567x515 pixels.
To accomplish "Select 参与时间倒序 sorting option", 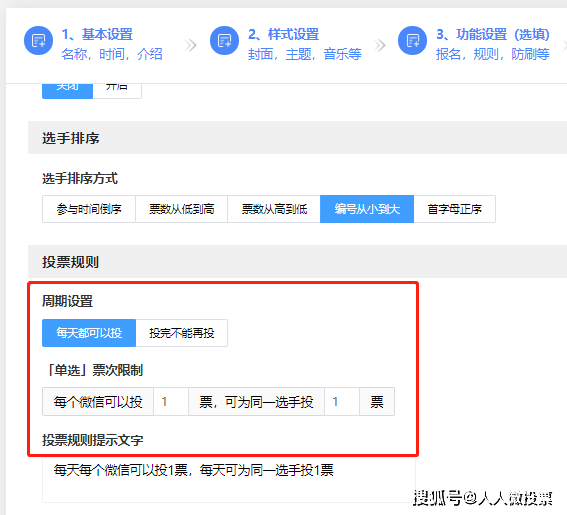I will tap(89, 209).
